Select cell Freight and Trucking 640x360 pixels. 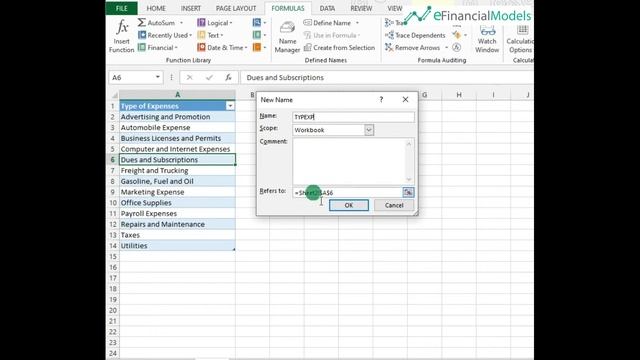[177, 170]
